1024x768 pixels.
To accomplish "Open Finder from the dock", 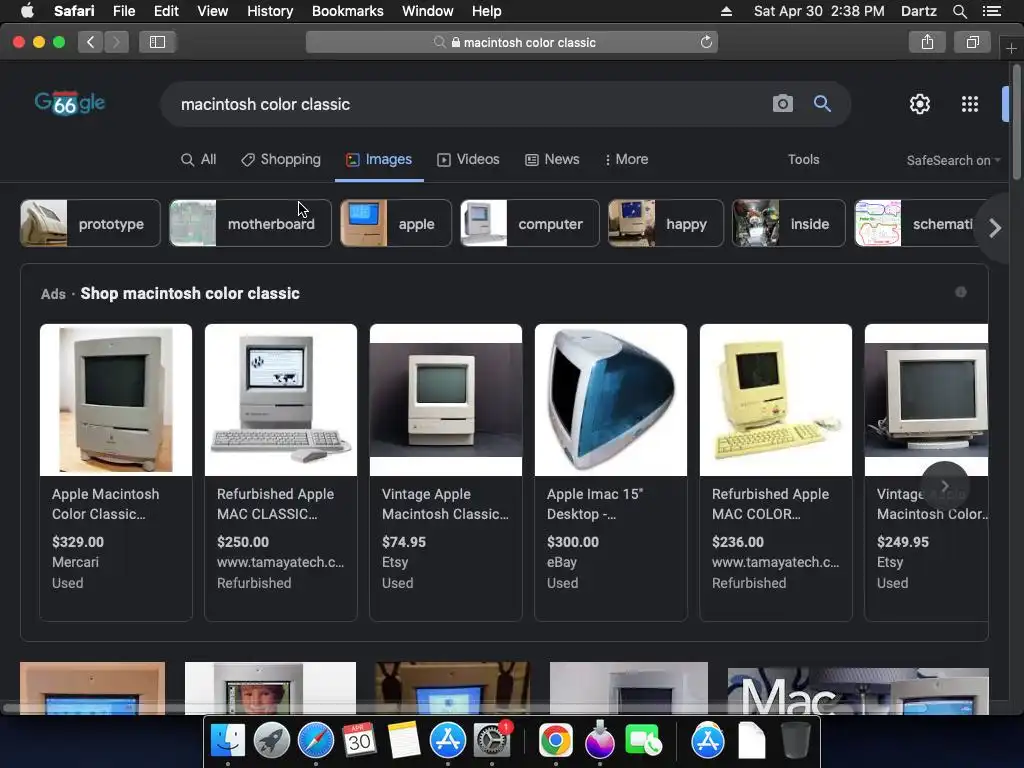I will 227,741.
